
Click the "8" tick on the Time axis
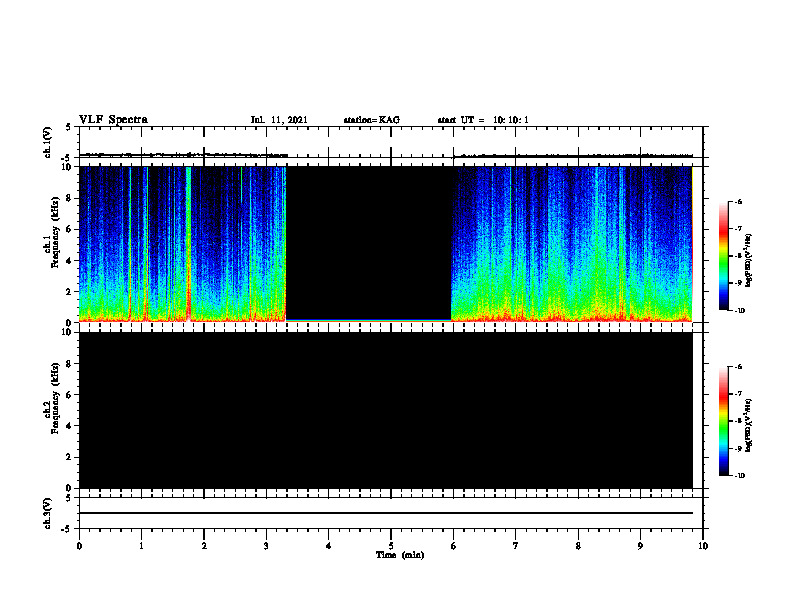coord(578,546)
